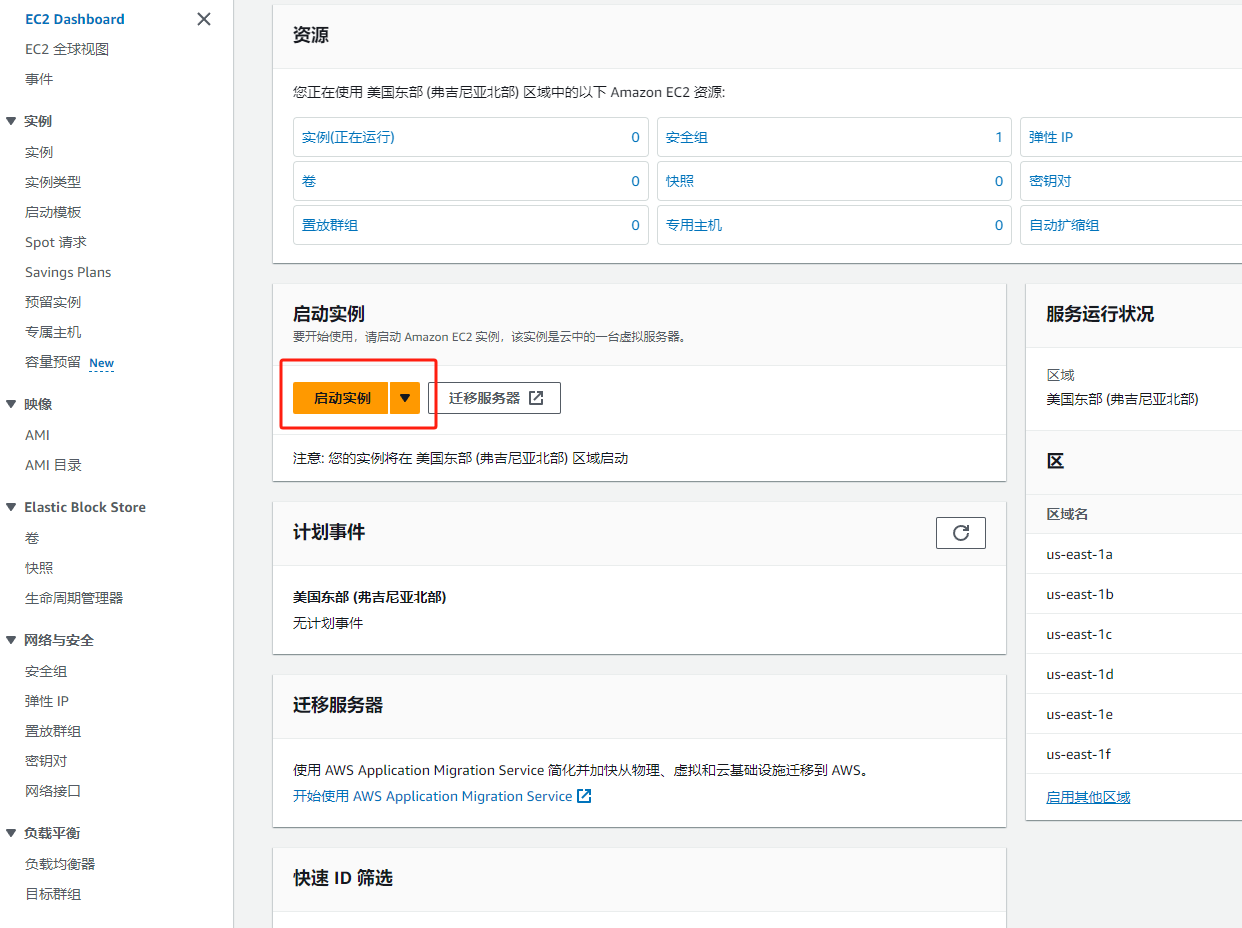
Task: Open 容量预留 in sidebar
Action: (x=53, y=362)
